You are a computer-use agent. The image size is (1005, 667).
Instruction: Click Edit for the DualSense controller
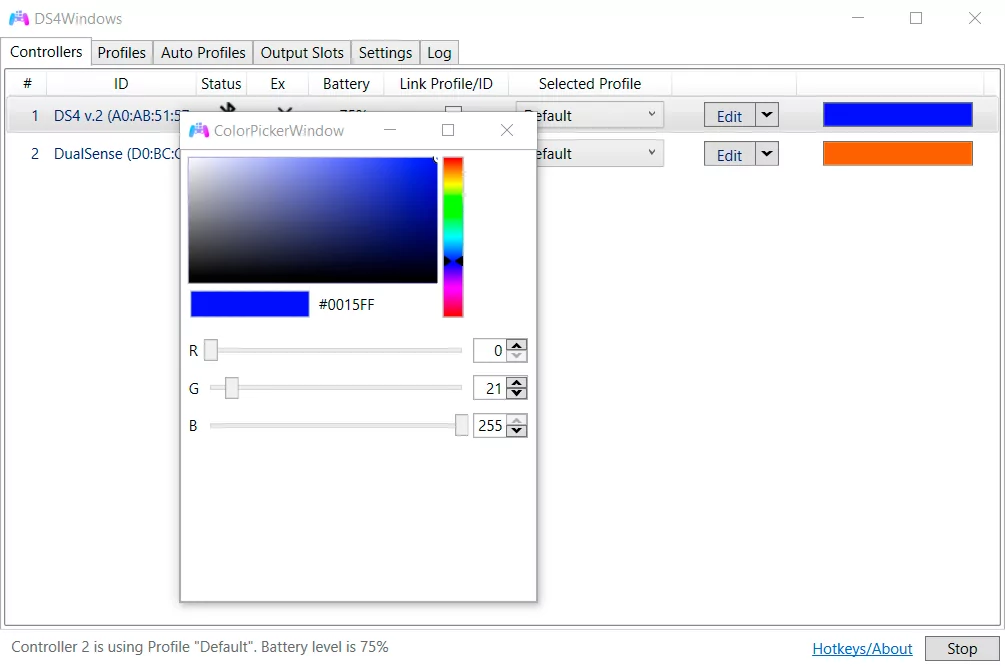729,155
